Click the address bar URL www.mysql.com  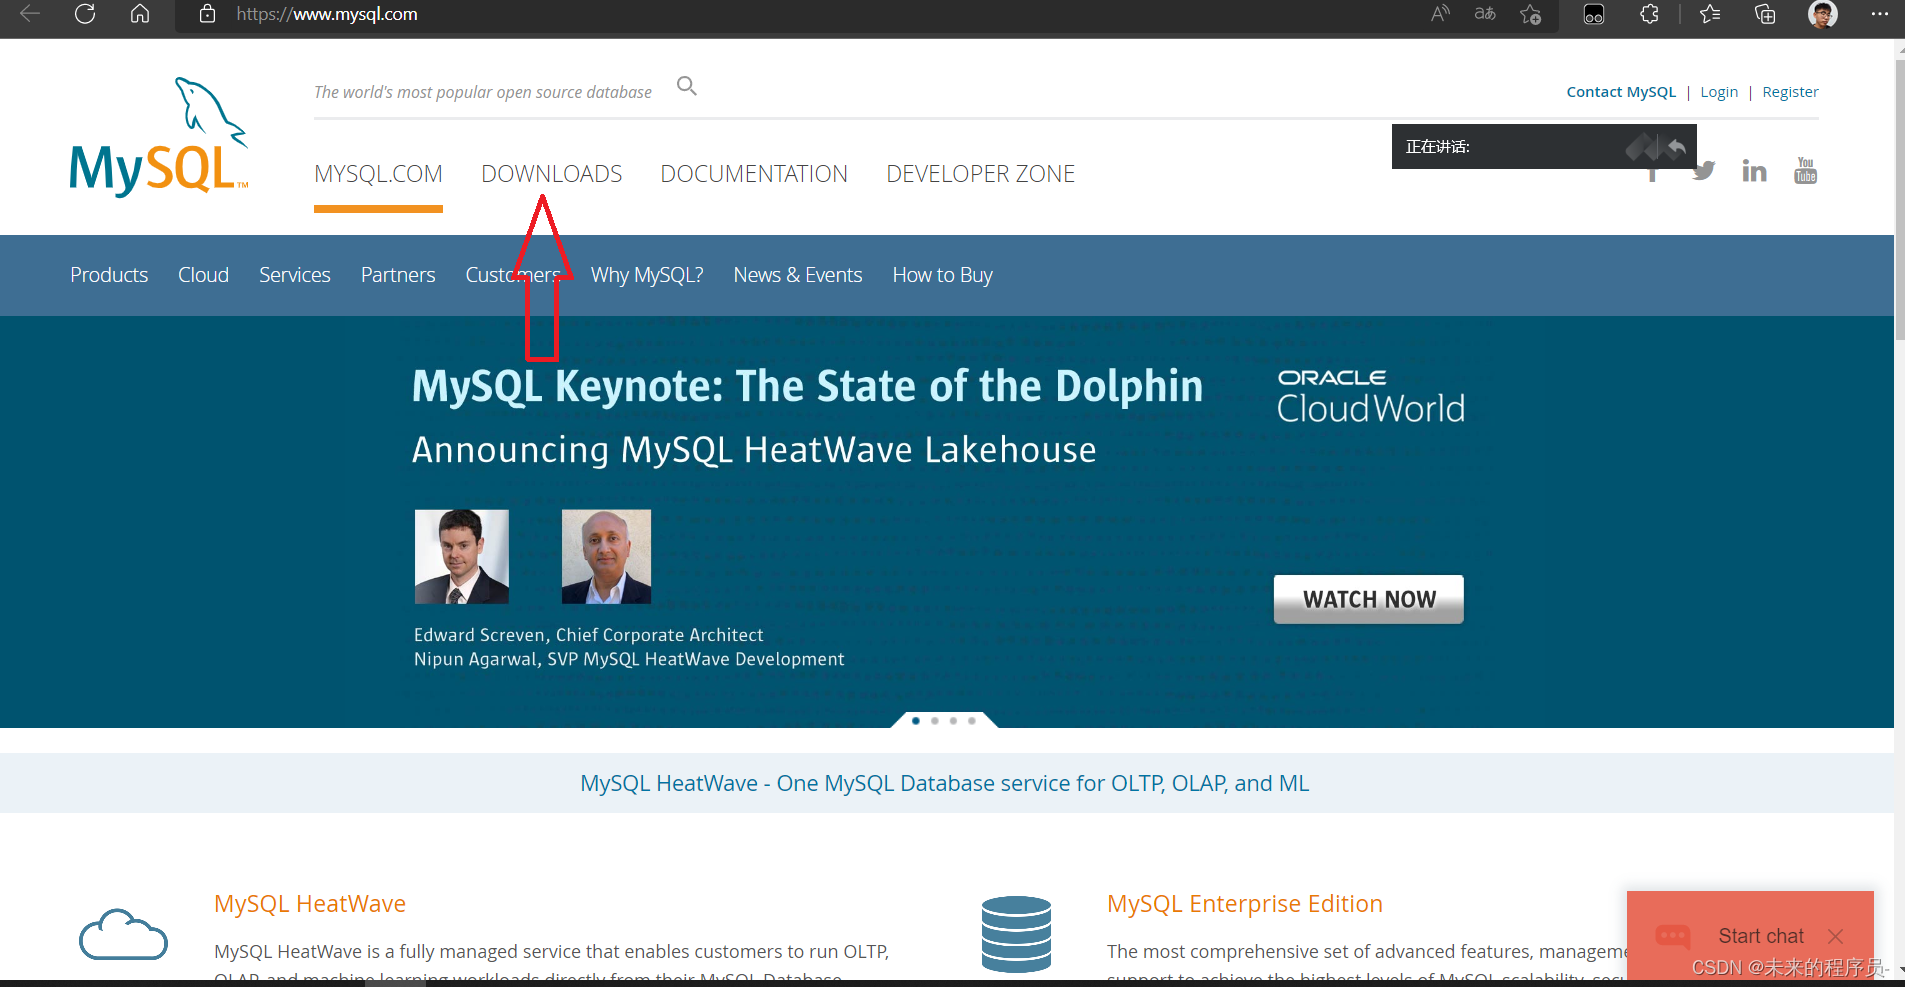click(327, 14)
